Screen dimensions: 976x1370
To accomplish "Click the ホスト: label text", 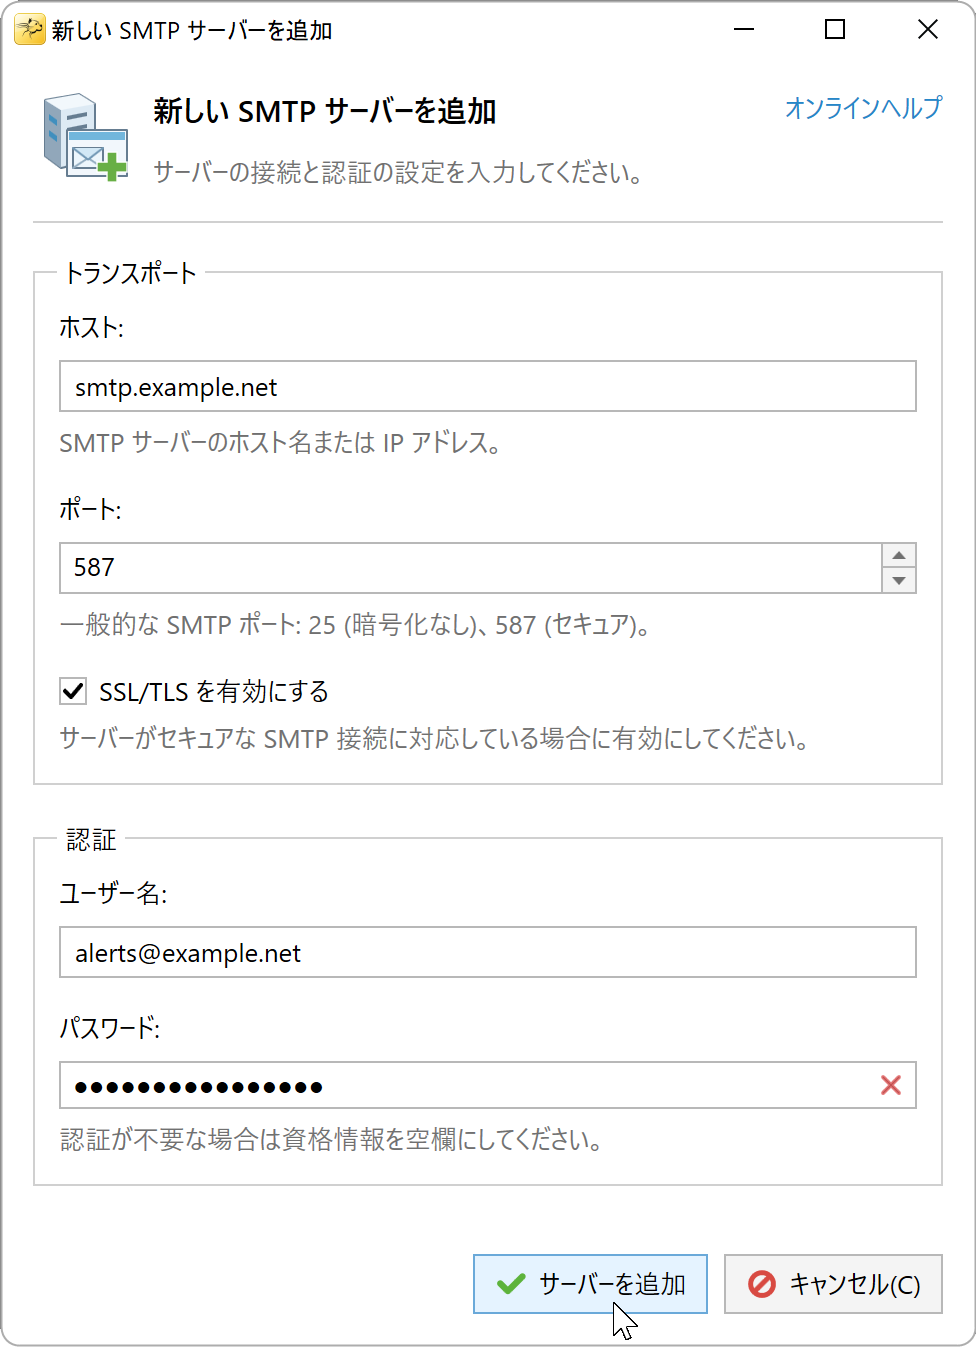I will (91, 327).
